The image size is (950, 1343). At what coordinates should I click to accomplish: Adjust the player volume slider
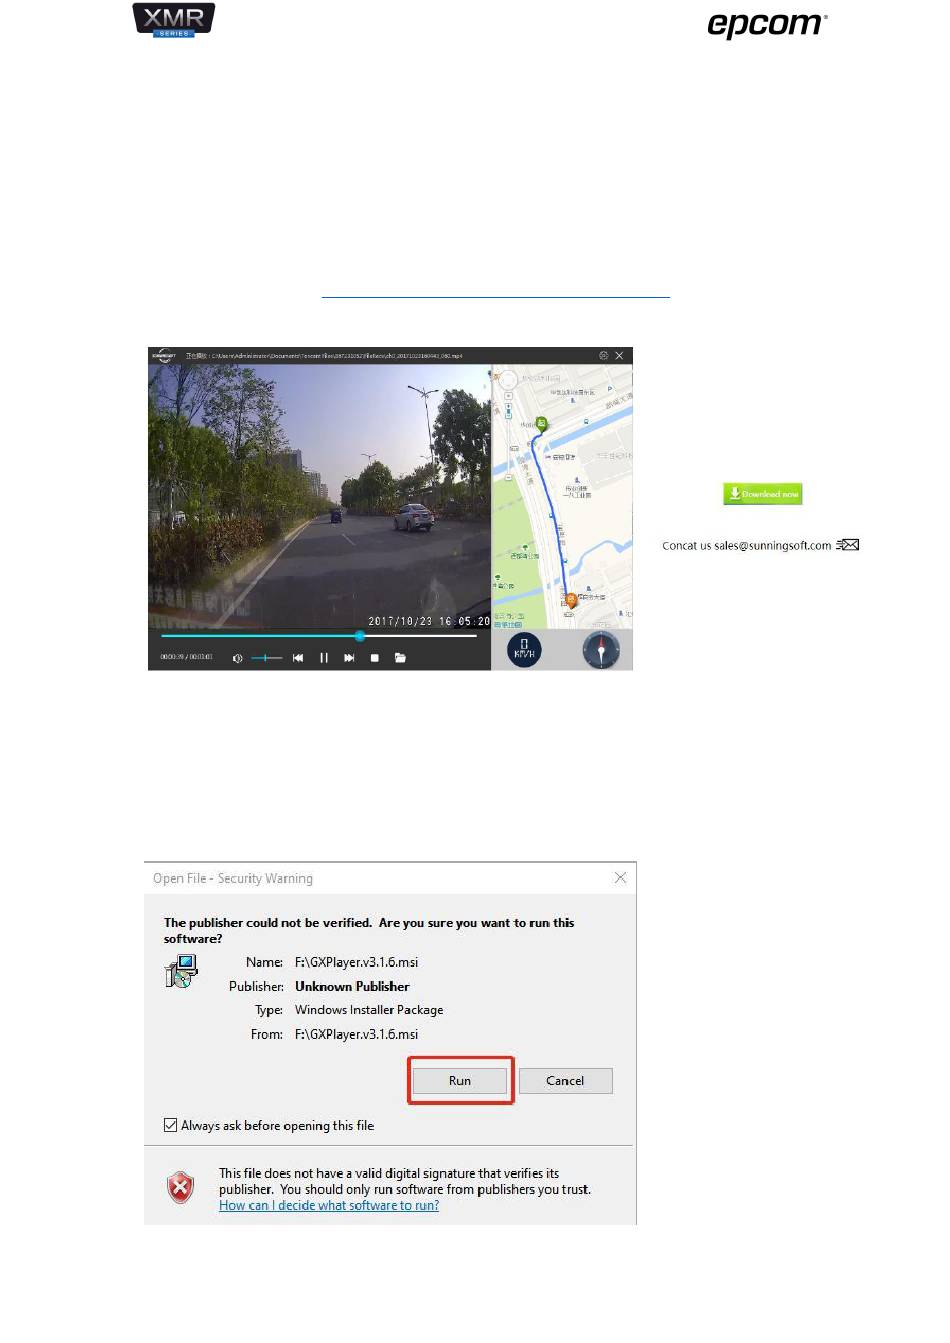coord(266,658)
